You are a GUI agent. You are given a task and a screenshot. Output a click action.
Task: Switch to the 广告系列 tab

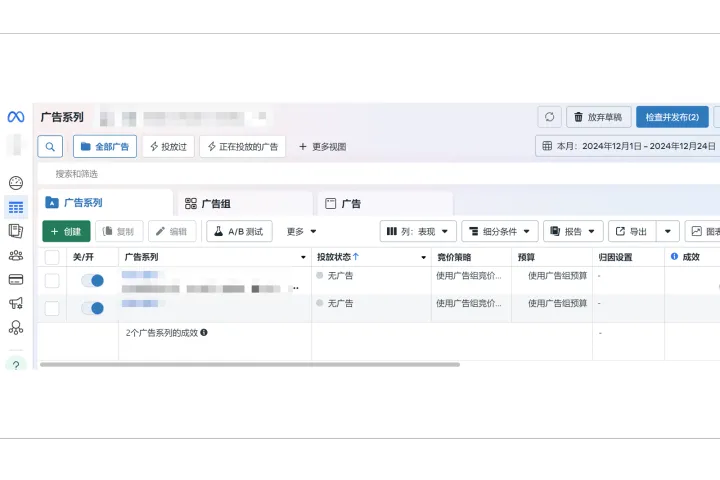click(x=106, y=203)
